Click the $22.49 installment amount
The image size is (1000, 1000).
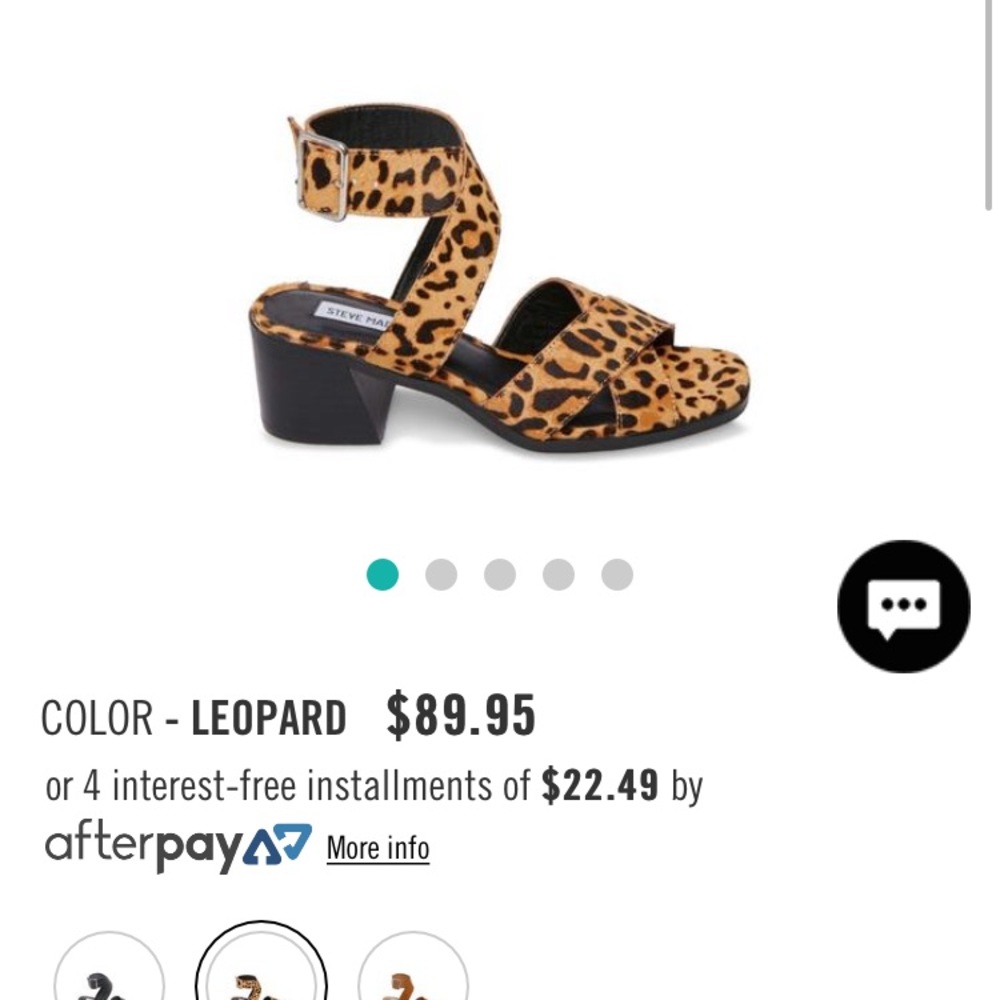(600, 784)
